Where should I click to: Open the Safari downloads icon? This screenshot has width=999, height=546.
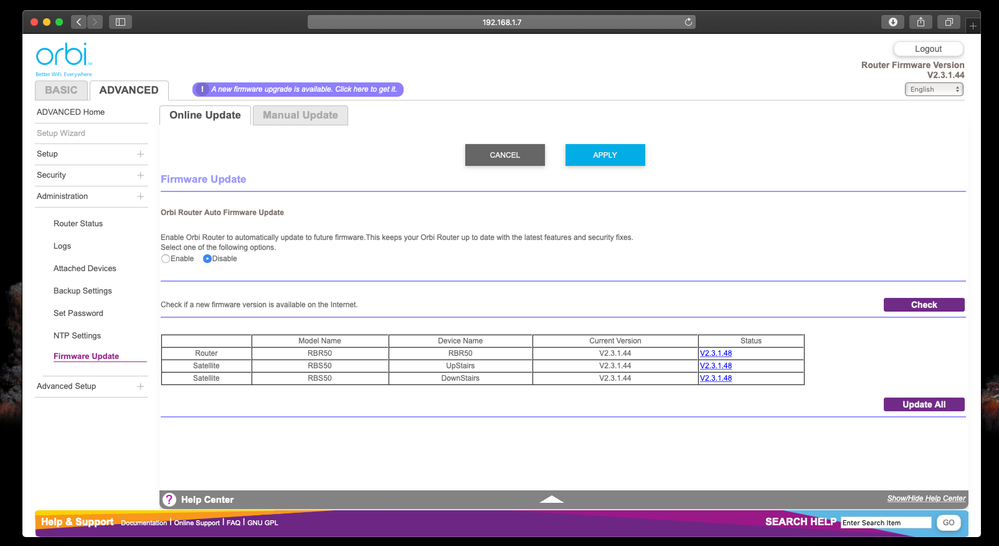(892, 22)
